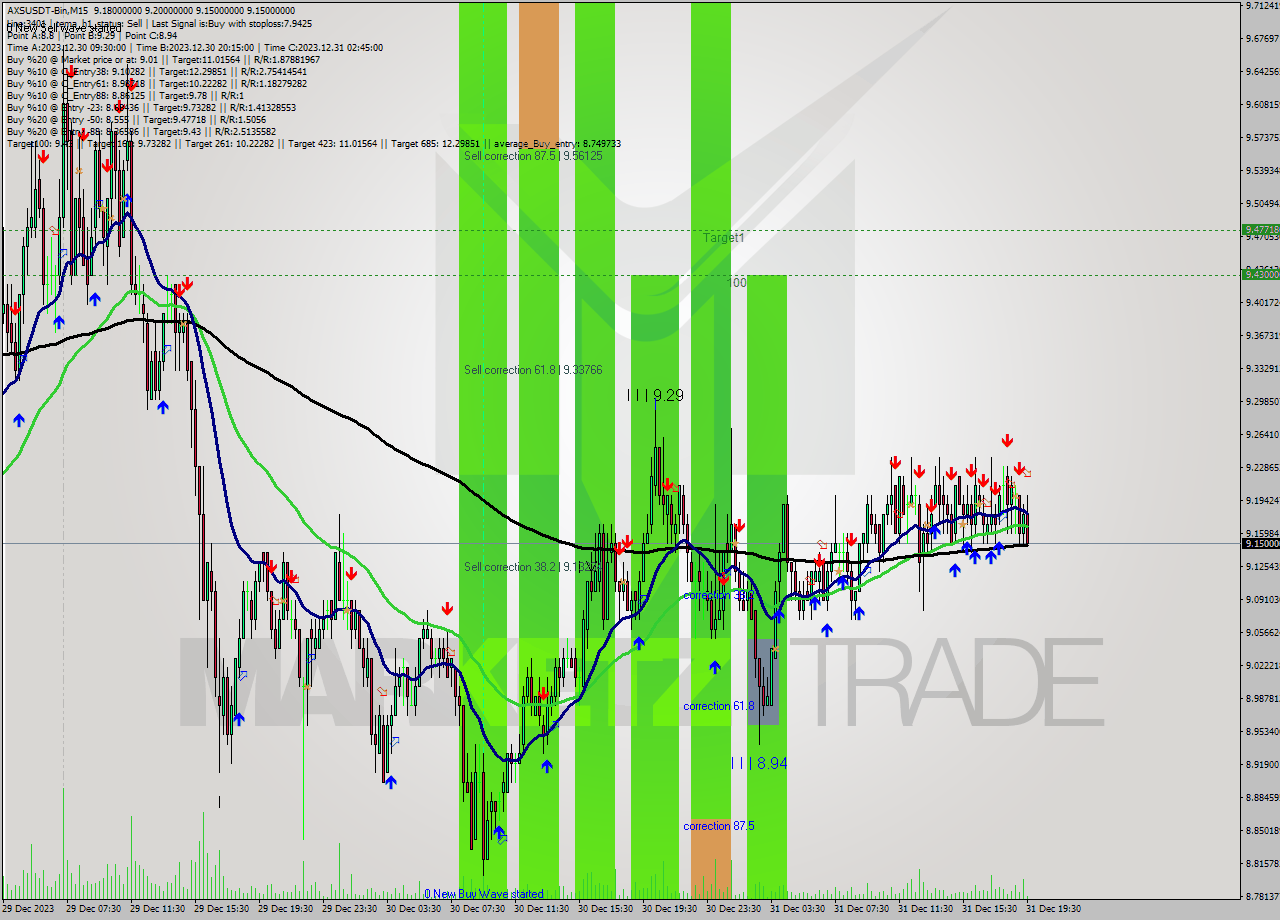The height and width of the screenshot is (920, 1280).
Task: Select the blue 'correction 61.8' label
Action: pos(719,706)
